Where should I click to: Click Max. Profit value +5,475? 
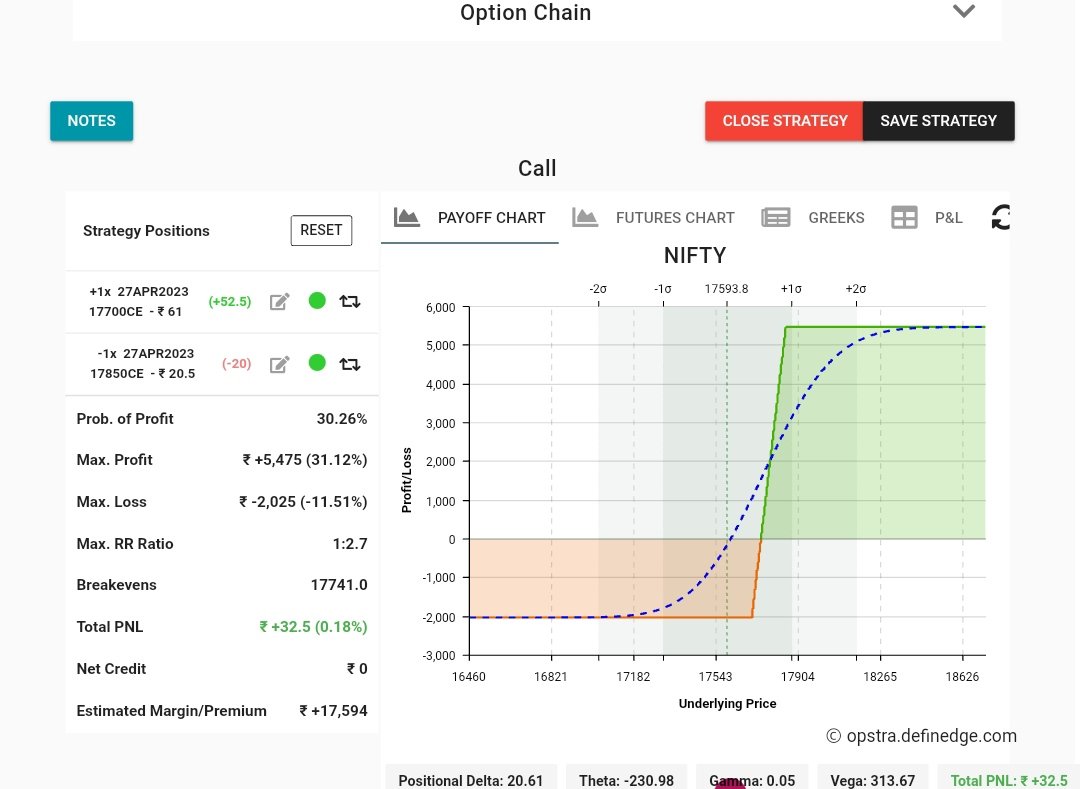(x=304, y=460)
